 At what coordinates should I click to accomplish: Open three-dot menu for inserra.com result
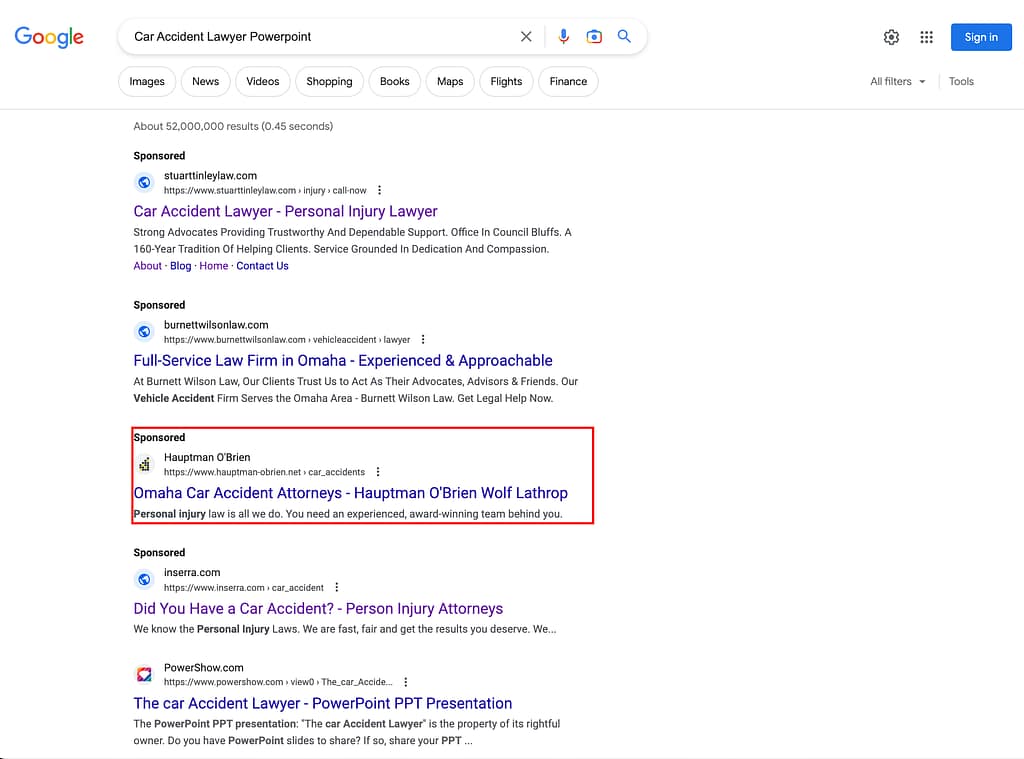click(x=337, y=587)
